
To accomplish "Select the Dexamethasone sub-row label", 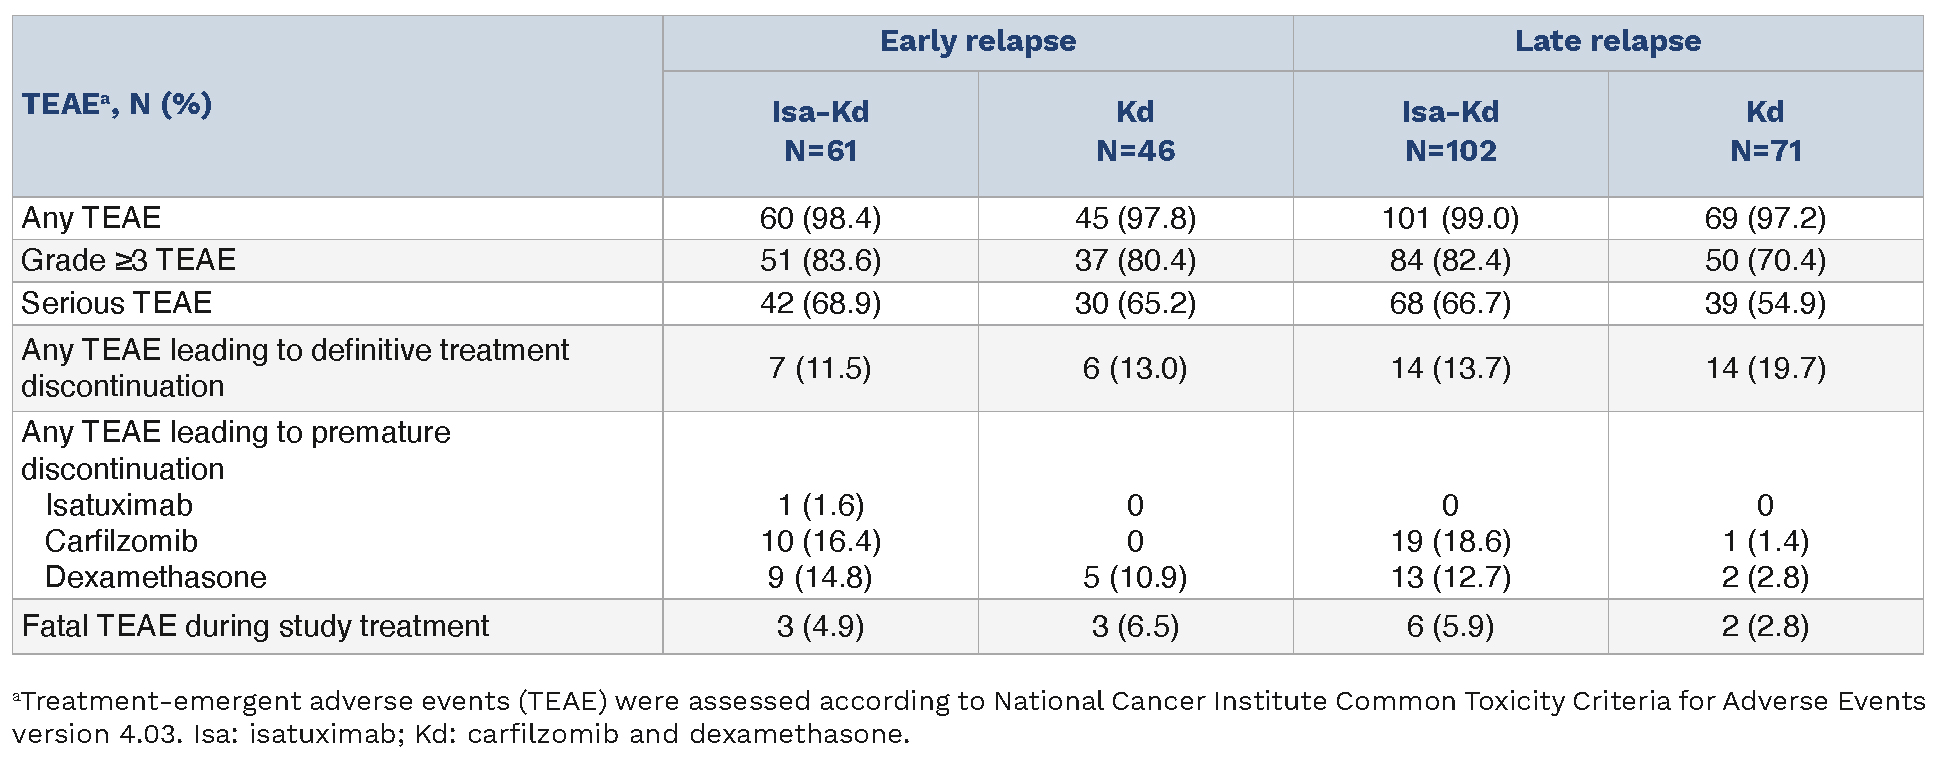I will [155, 577].
